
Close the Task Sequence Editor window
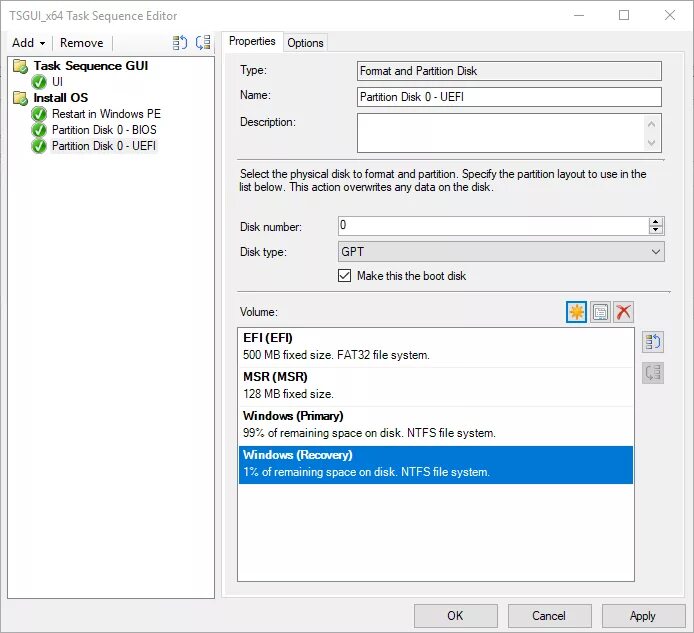tap(670, 15)
